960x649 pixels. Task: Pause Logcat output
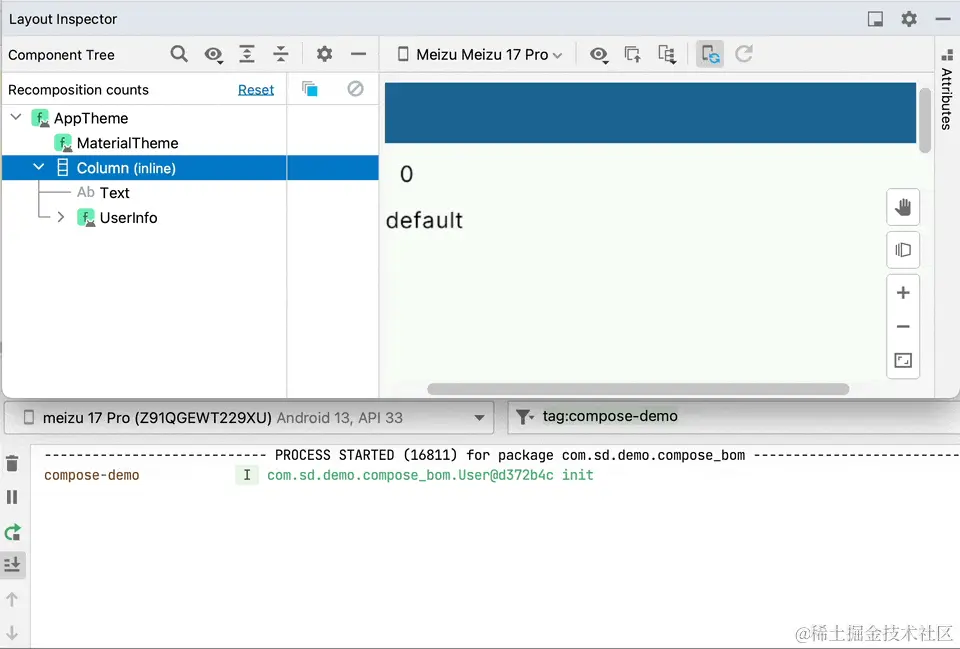[x=12, y=497]
